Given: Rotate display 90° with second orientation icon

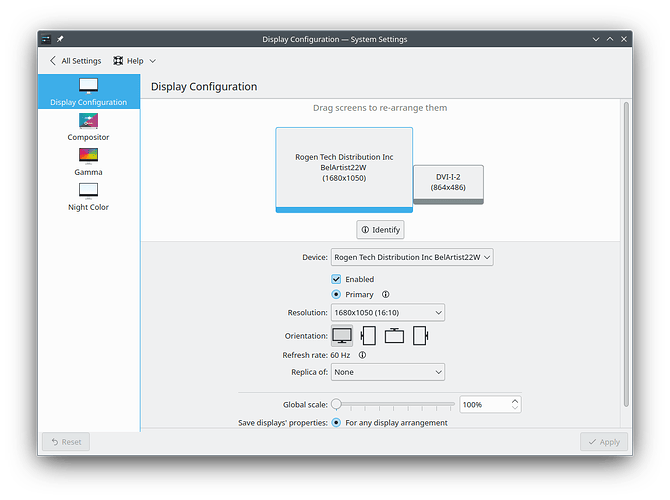Looking at the screenshot, I should [368, 335].
